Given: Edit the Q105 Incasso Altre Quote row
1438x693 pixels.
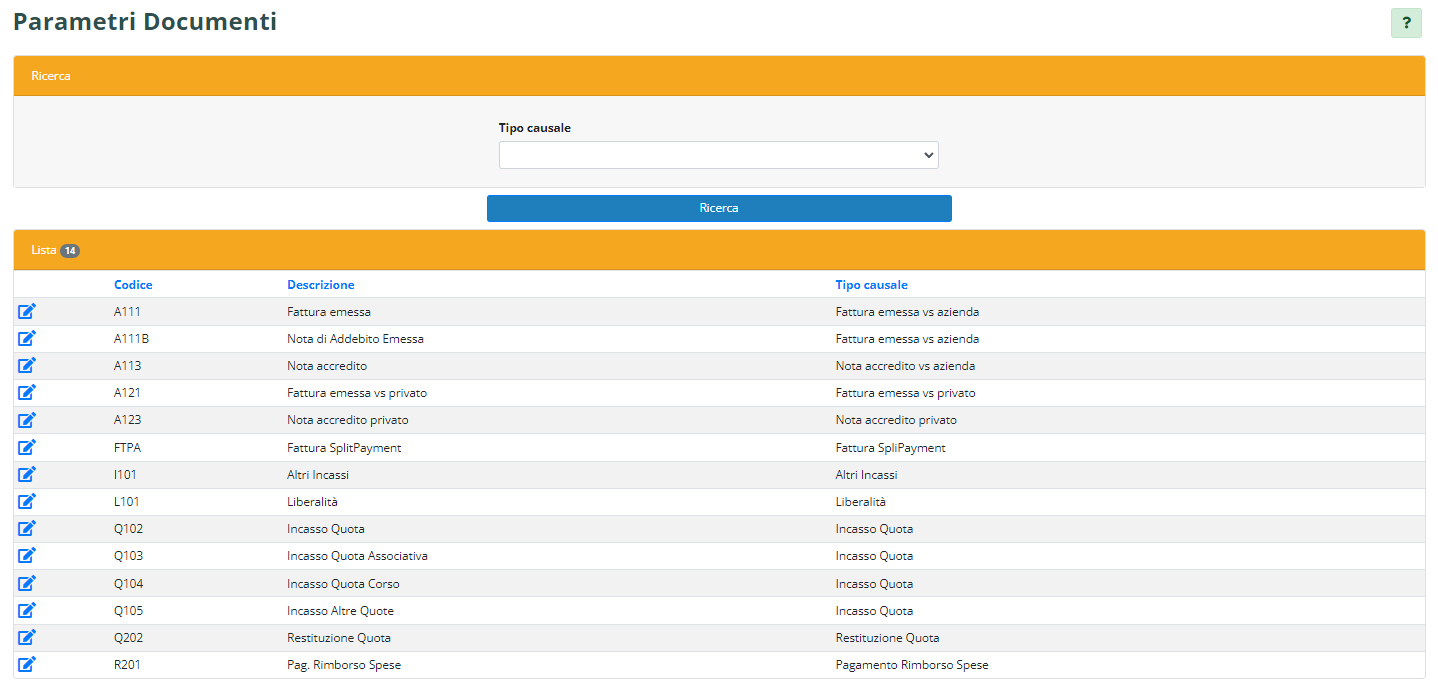Looking at the screenshot, I should coord(27,610).
